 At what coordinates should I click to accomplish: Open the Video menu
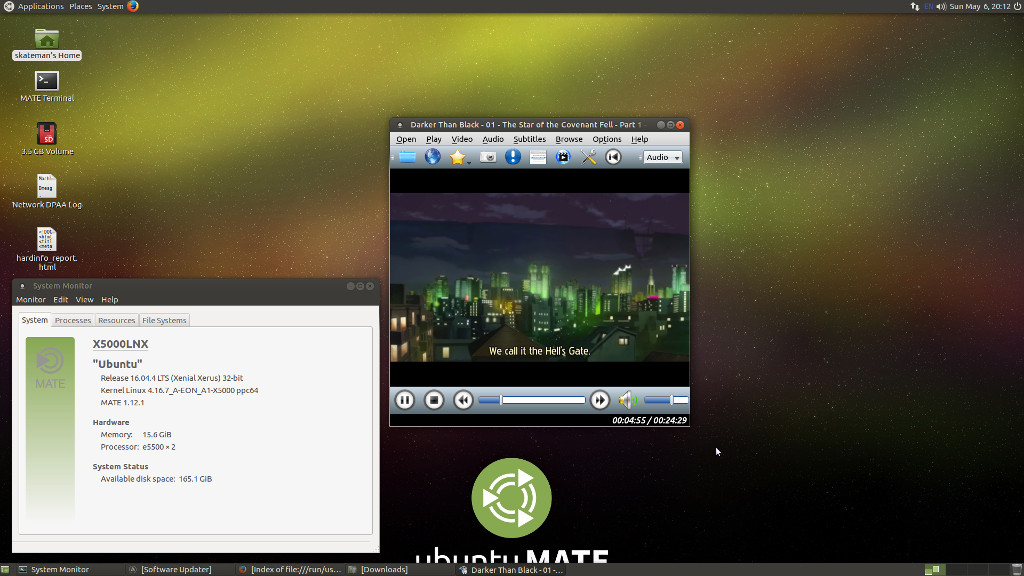pos(462,139)
